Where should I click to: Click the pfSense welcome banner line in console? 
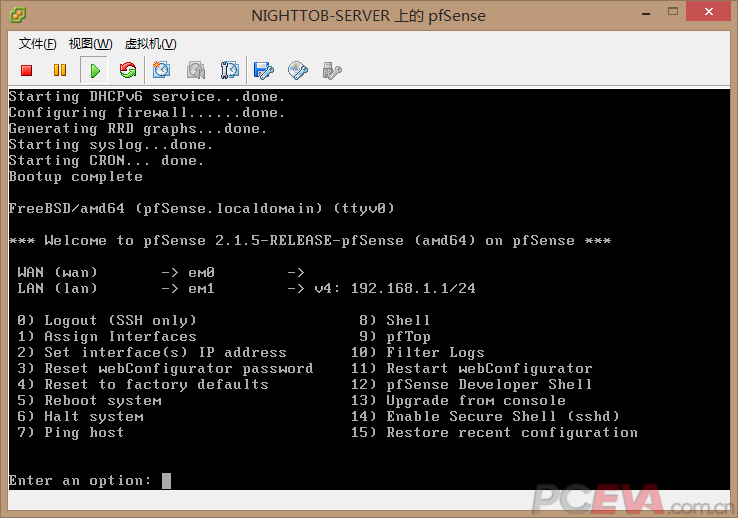point(310,241)
